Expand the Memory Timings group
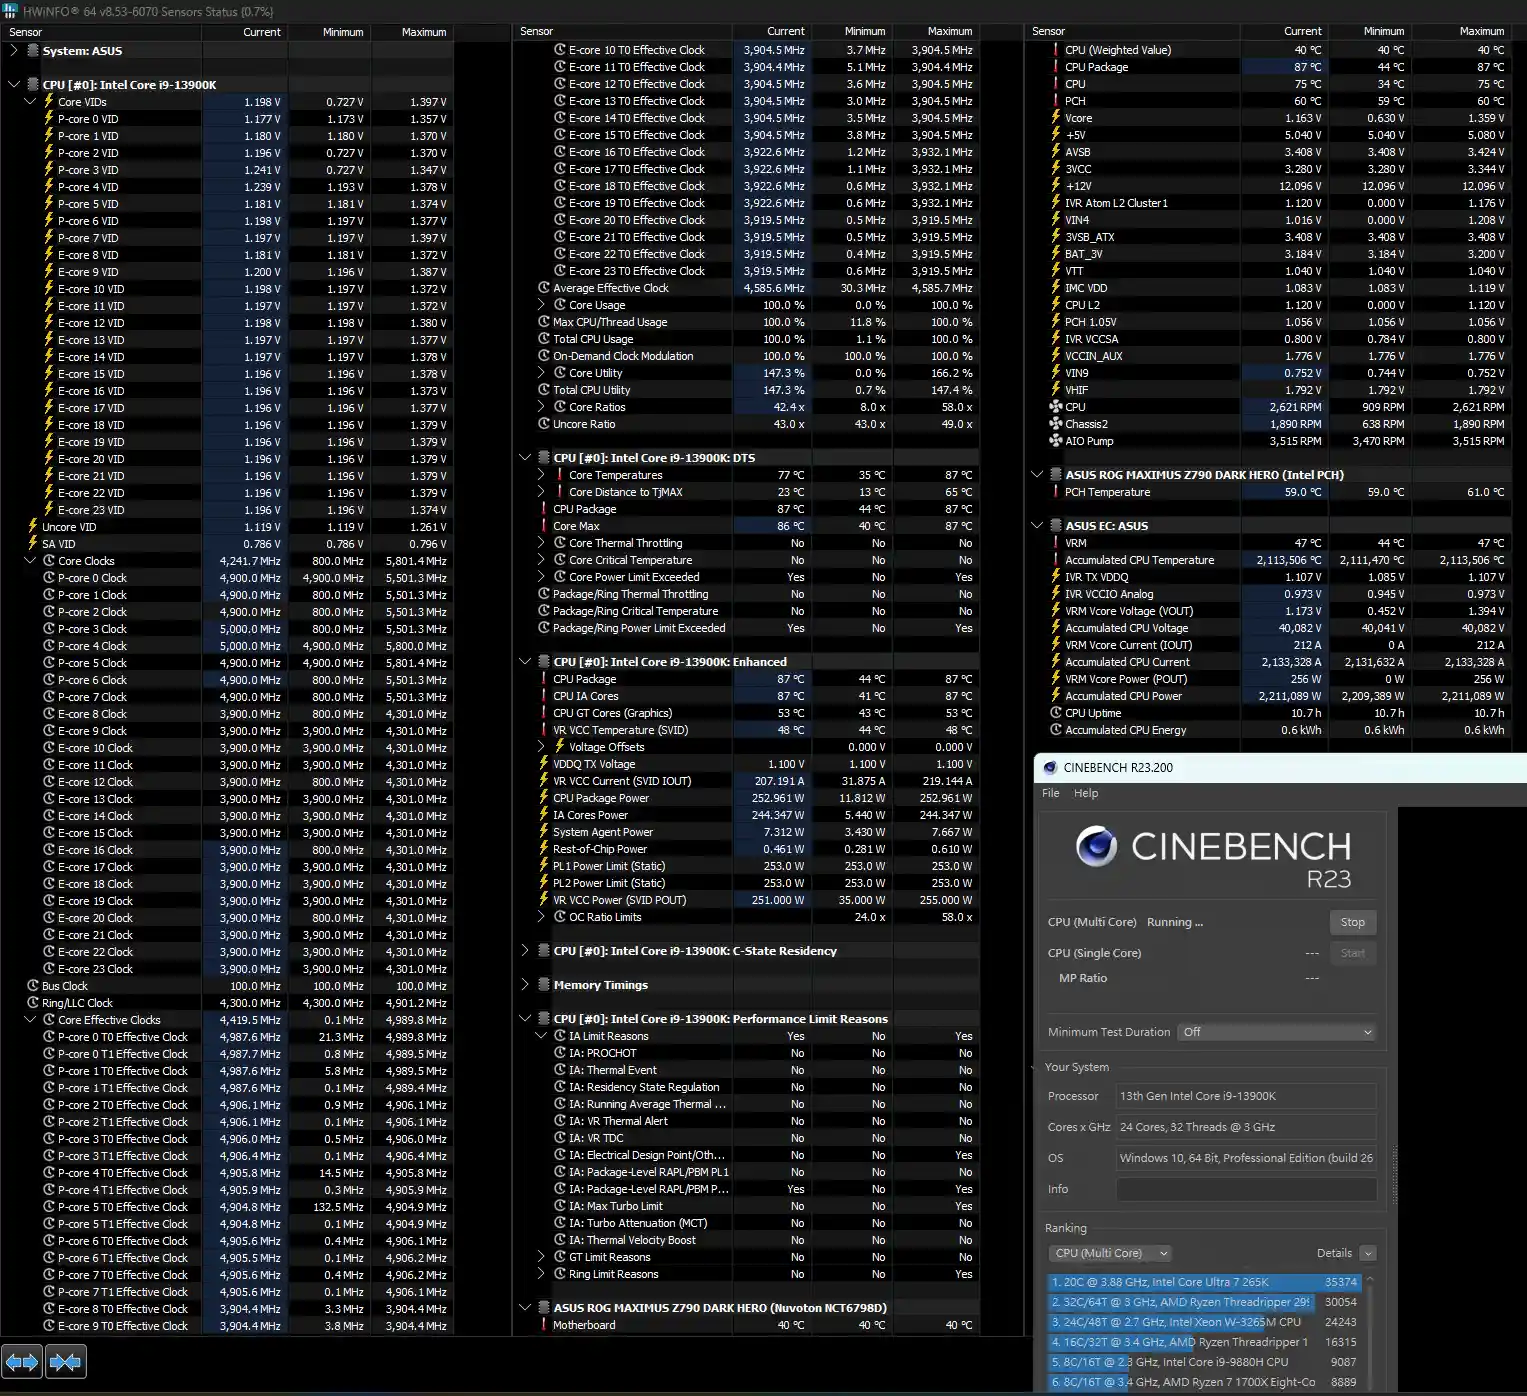 [x=525, y=985]
